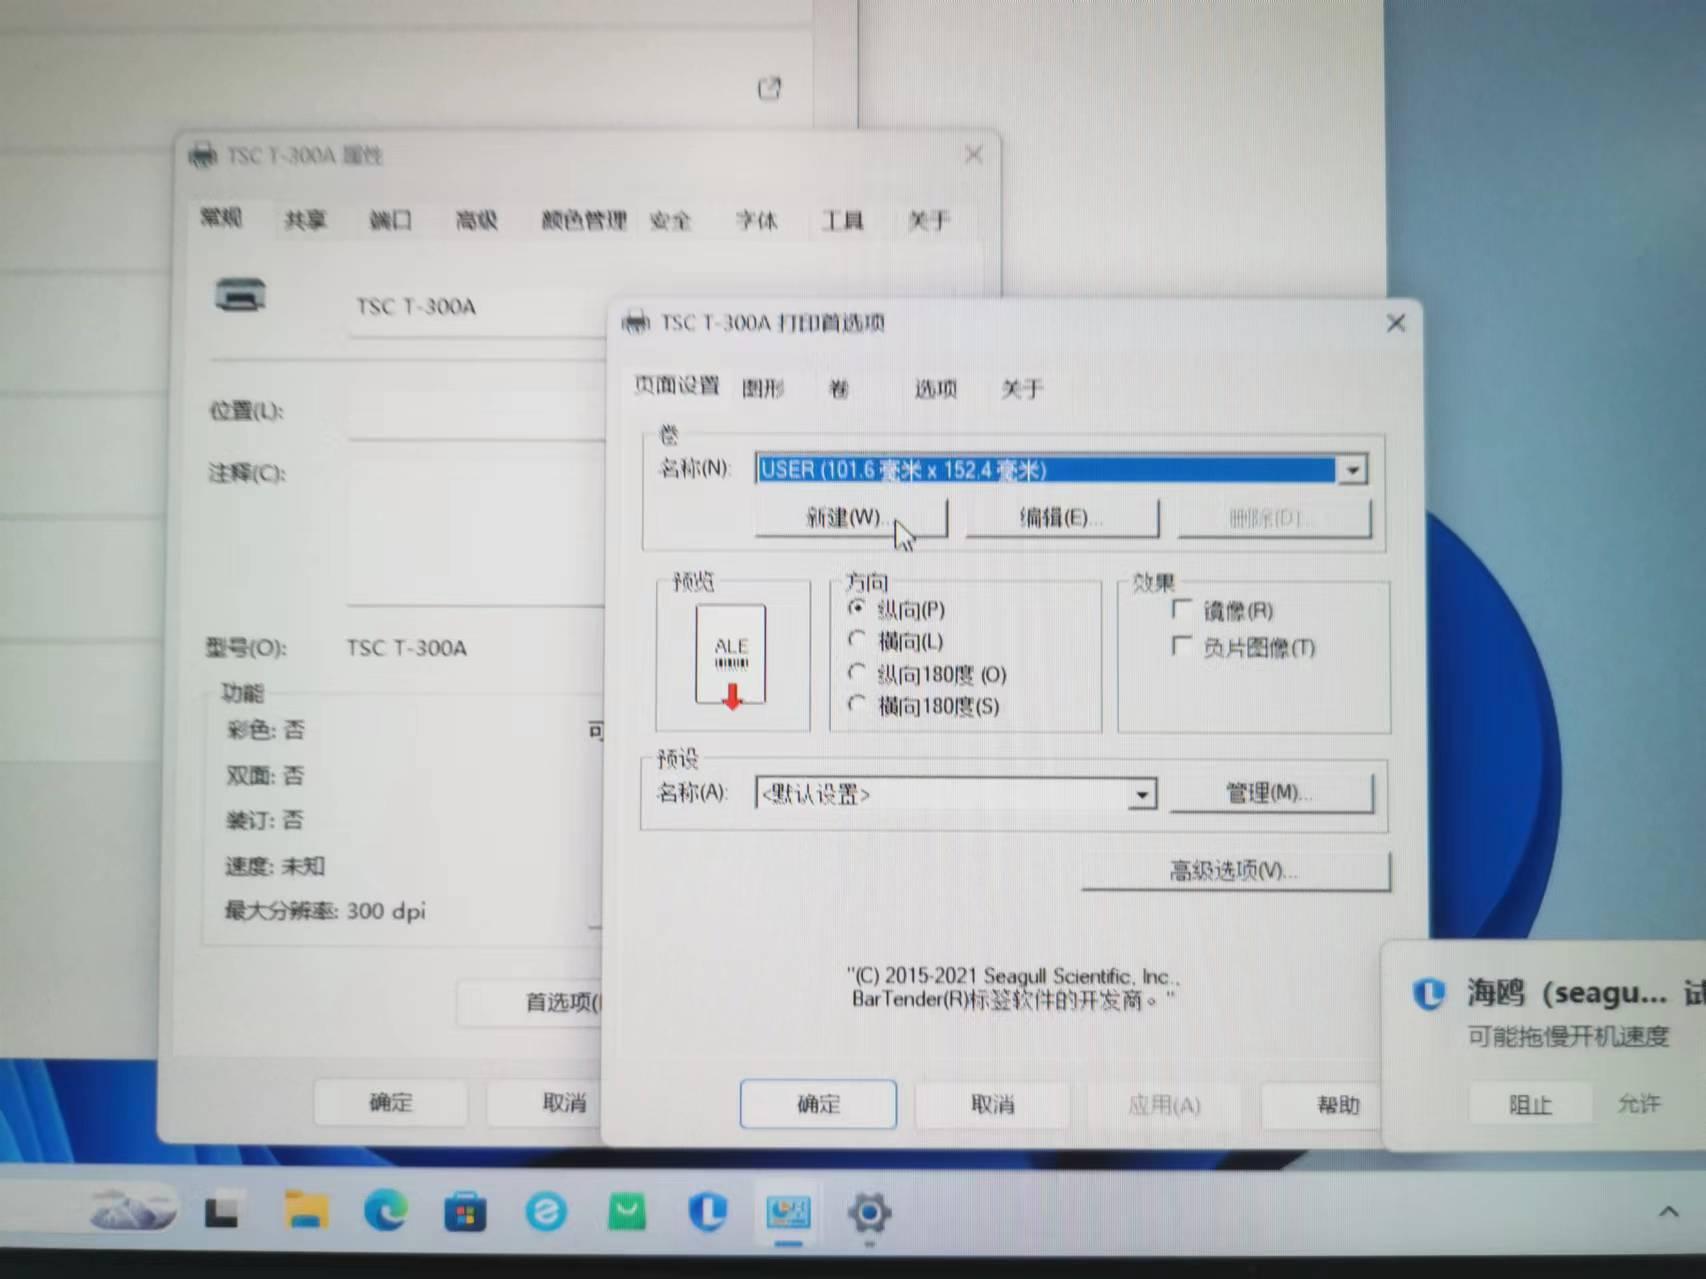Viewport: 1706px width, 1279px height.
Task: Open File Explorer from the taskbar
Action: point(306,1211)
